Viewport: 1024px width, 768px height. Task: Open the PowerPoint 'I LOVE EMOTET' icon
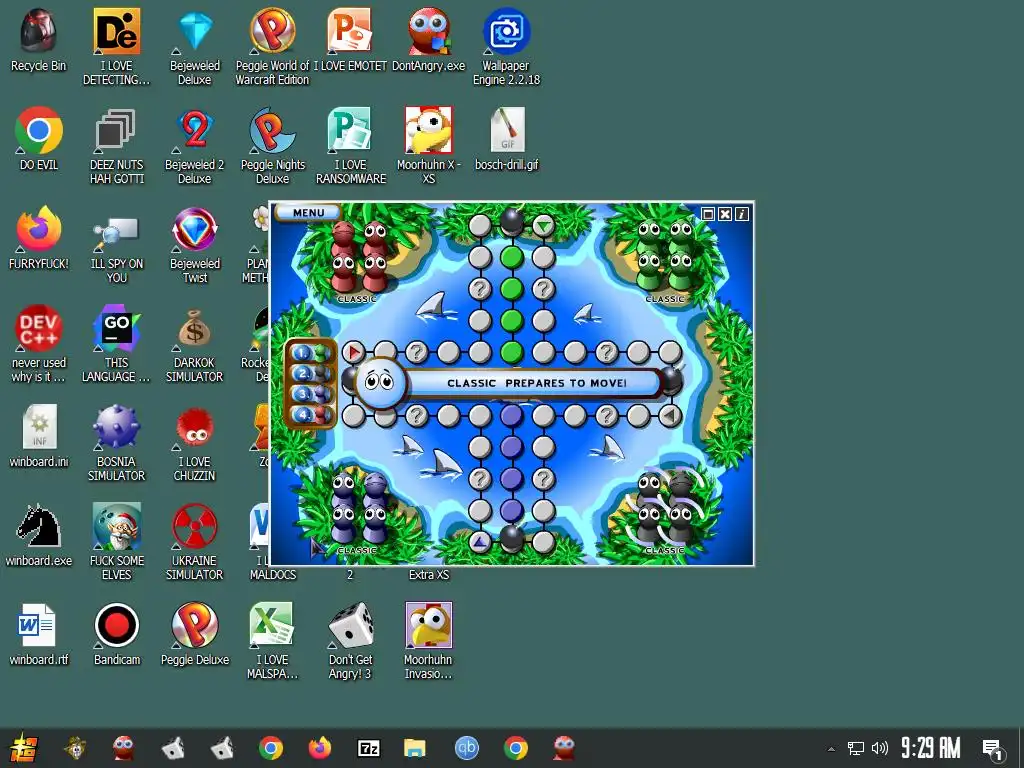350,39
